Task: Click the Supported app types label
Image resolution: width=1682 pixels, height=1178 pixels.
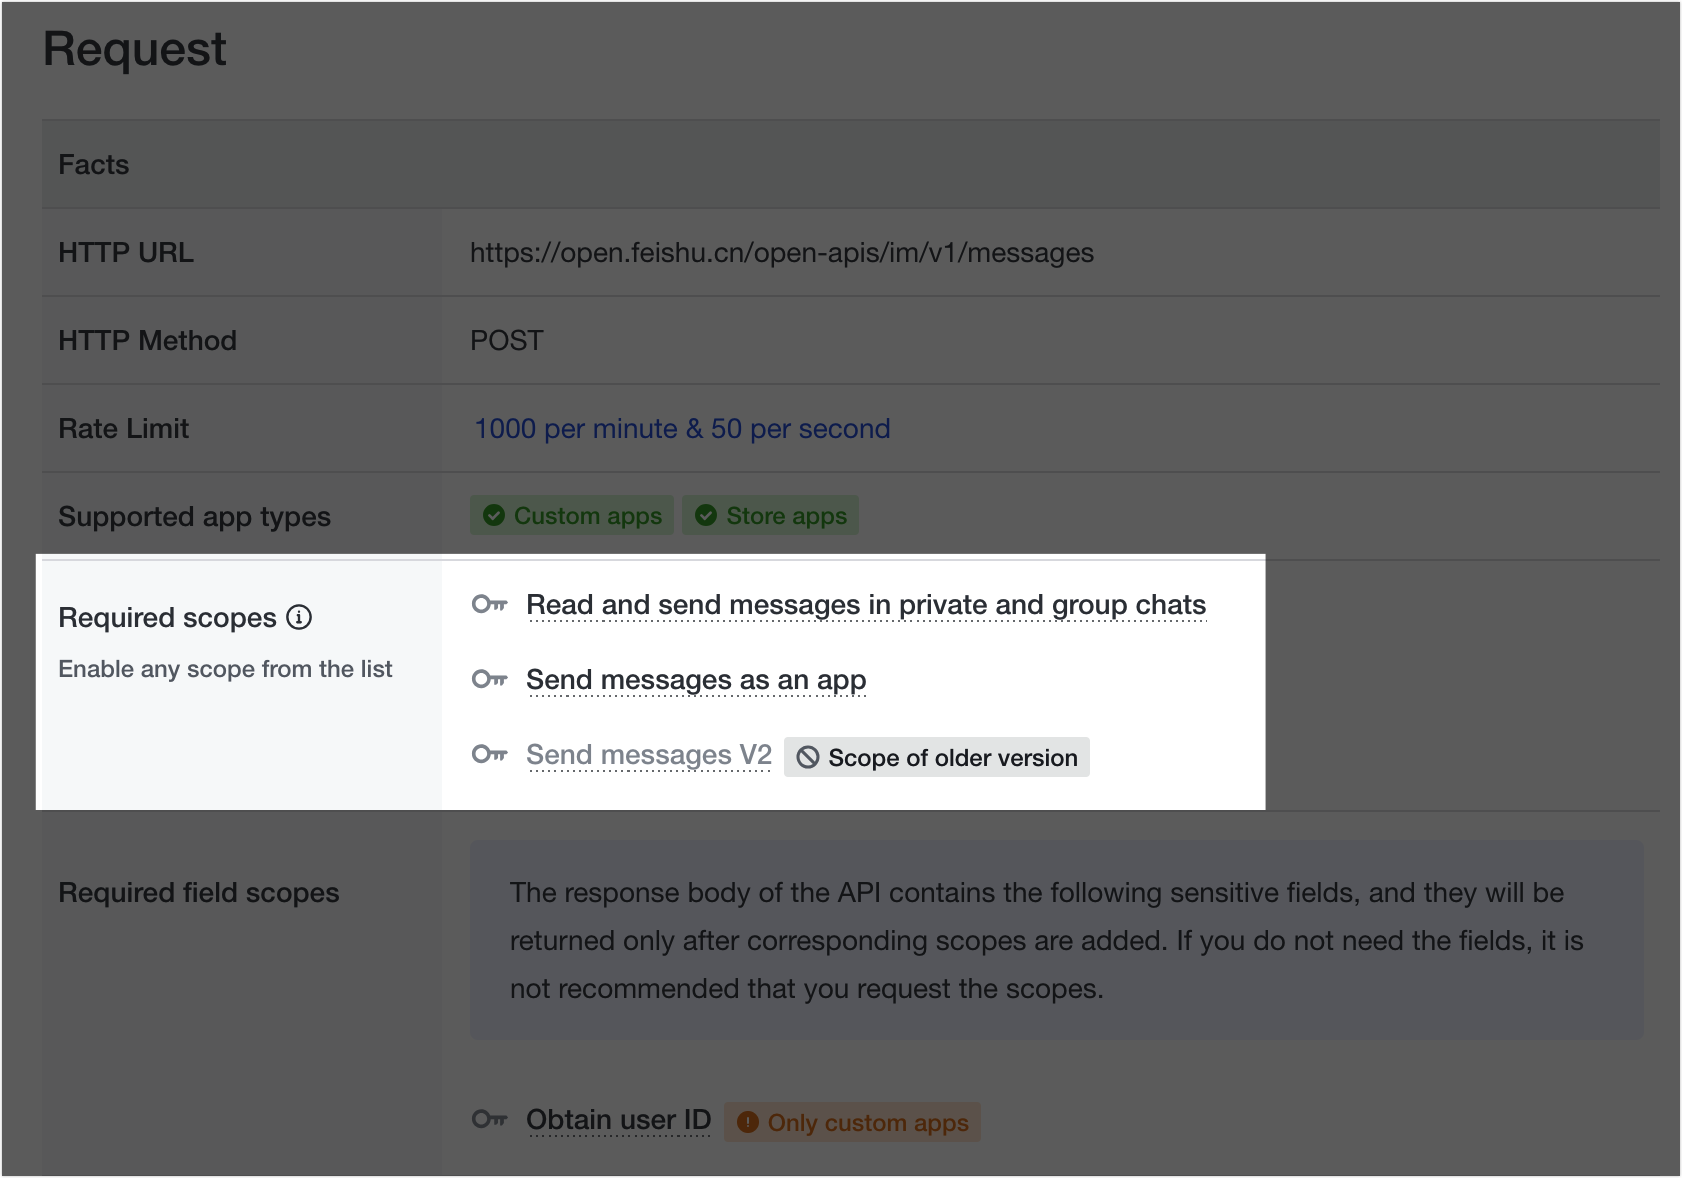Action: [194, 517]
